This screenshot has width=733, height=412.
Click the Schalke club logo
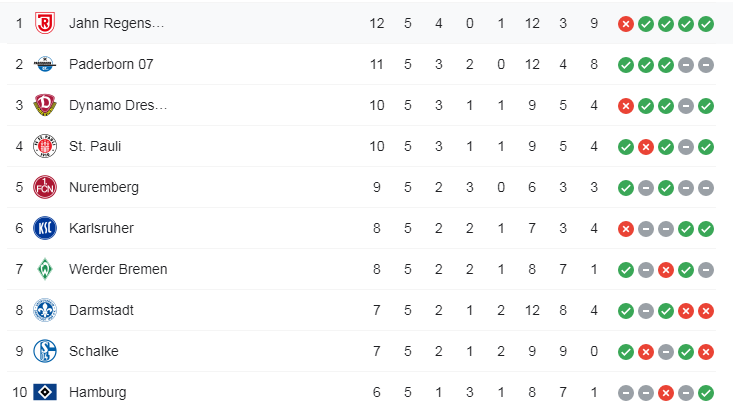[x=45, y=351]
